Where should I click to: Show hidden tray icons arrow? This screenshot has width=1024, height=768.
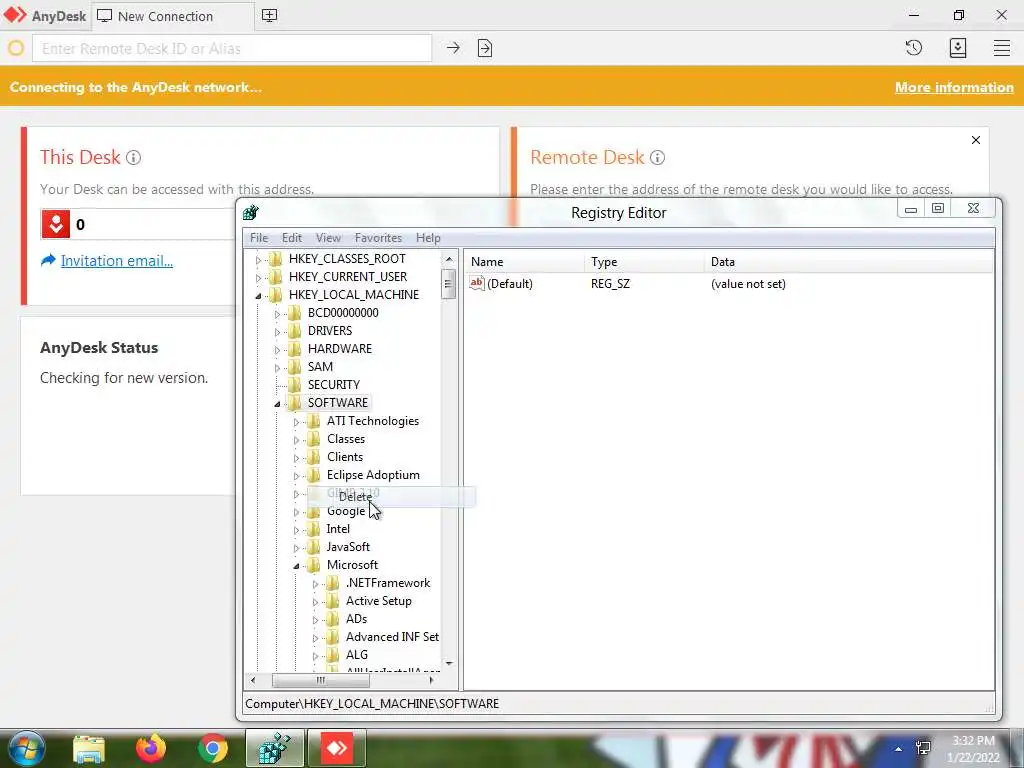899,749
